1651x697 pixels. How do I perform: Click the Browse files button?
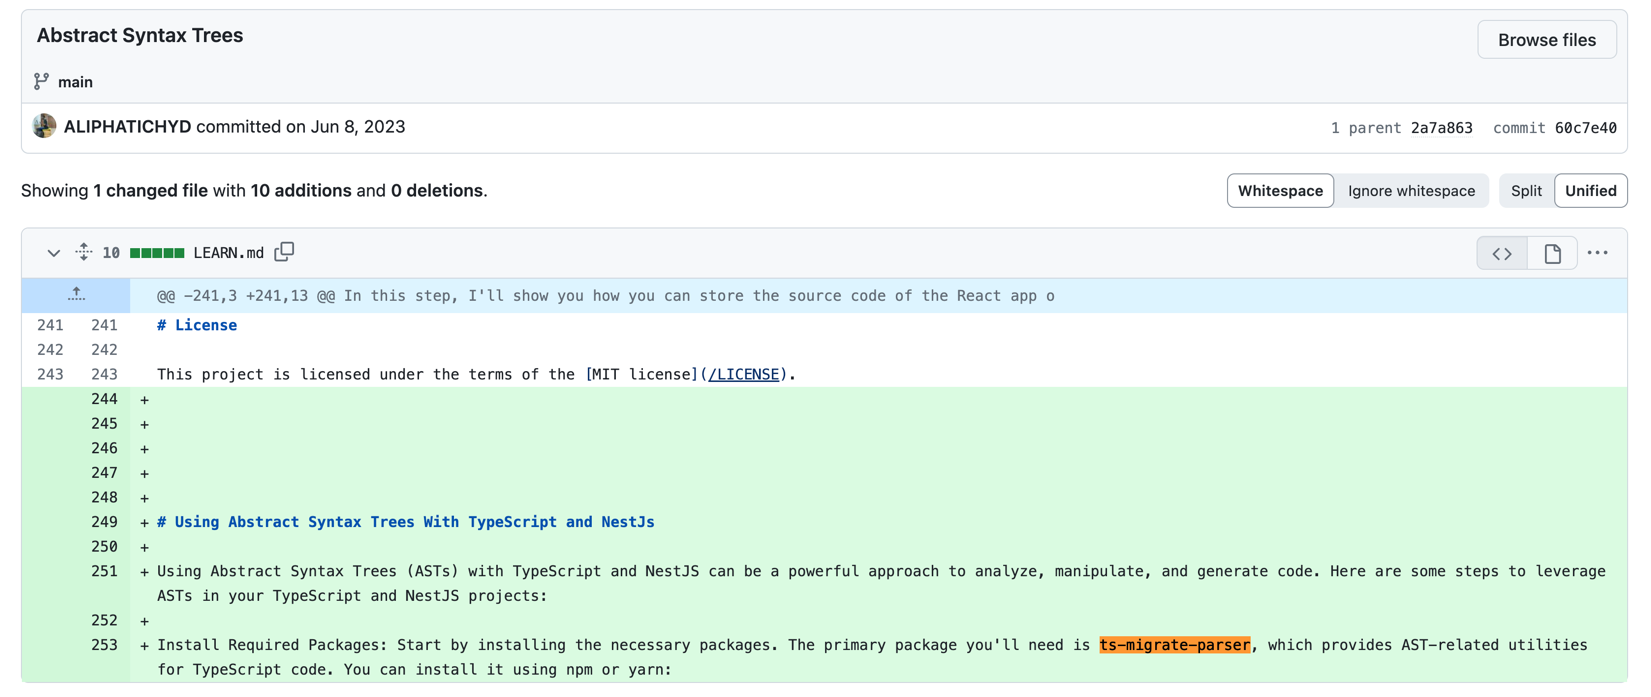1546,40
